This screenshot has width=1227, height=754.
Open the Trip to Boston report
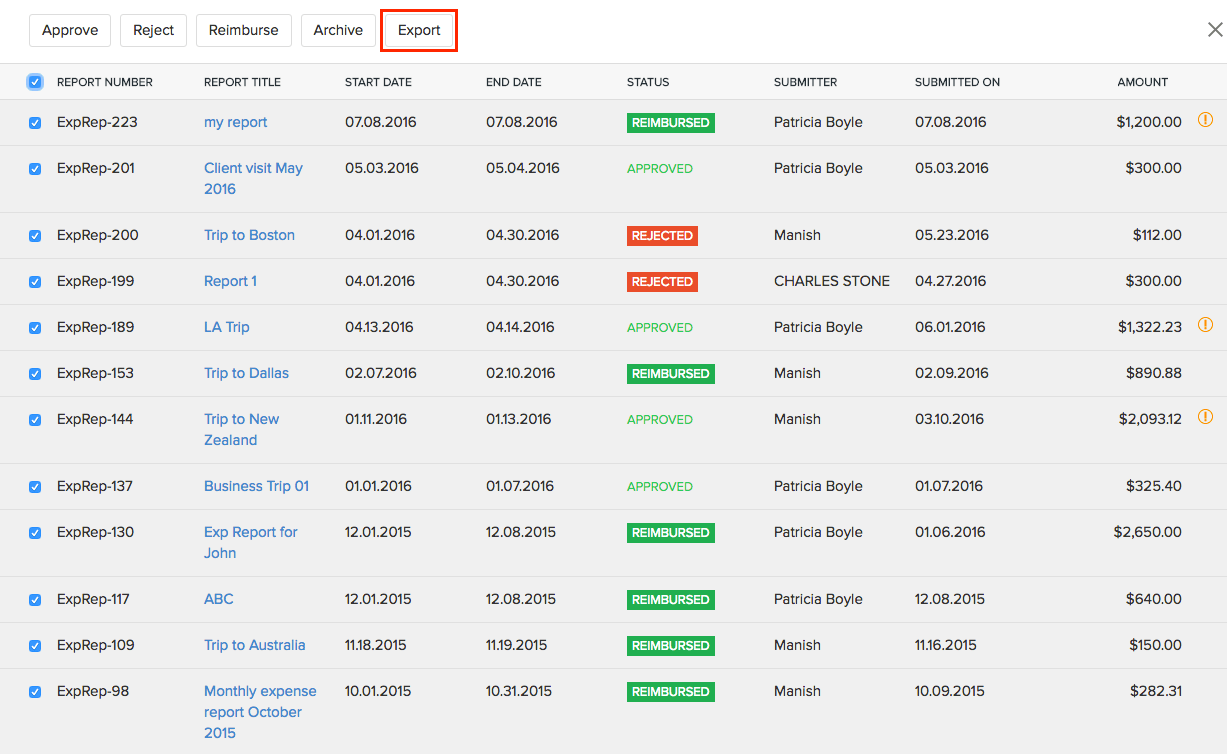click(249, 235)
